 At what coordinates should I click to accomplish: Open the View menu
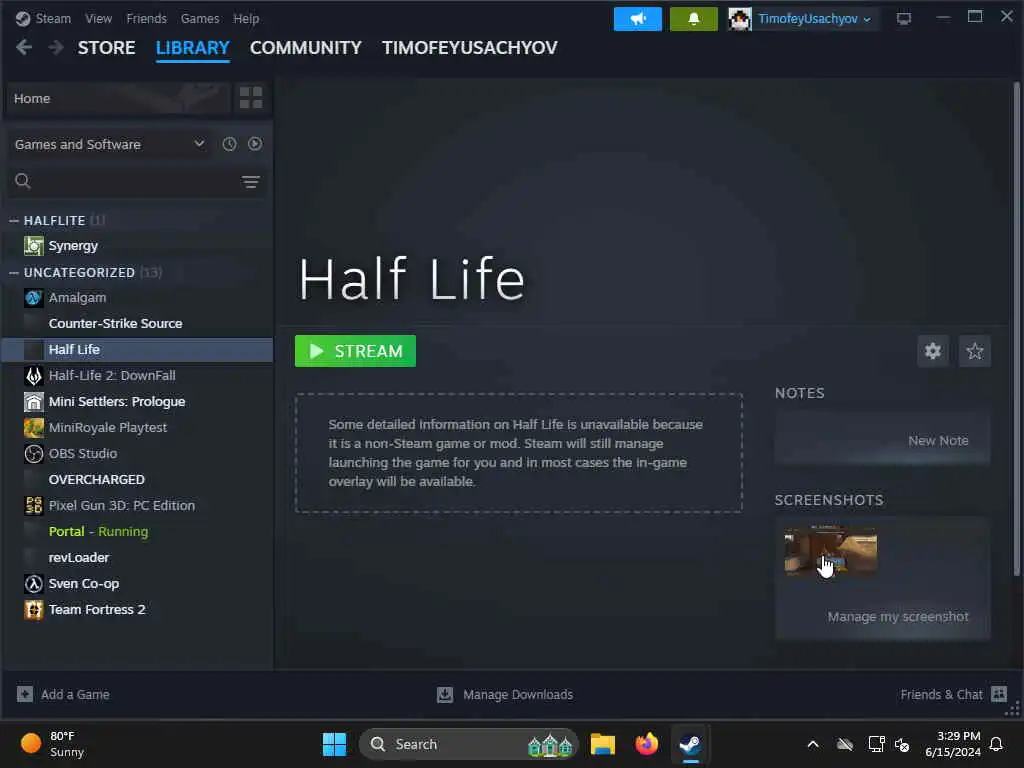(x=99, y=18)
